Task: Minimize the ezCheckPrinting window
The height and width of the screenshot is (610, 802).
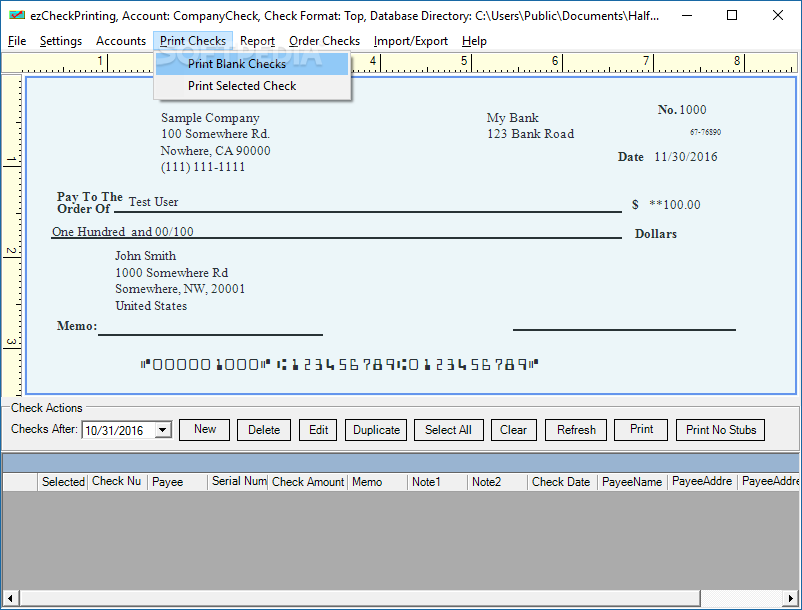Action: [x=686, y=15]
